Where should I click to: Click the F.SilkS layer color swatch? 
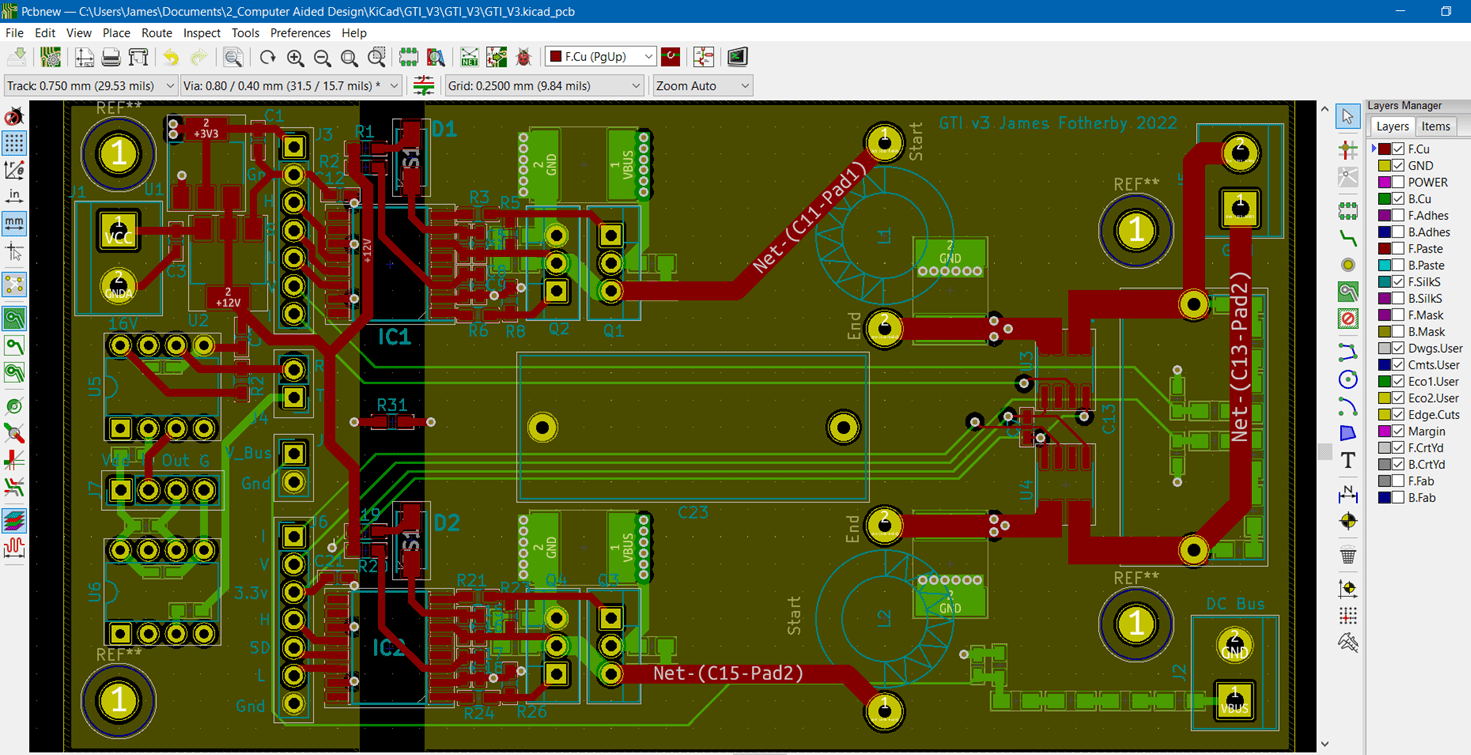[1384, 282]
